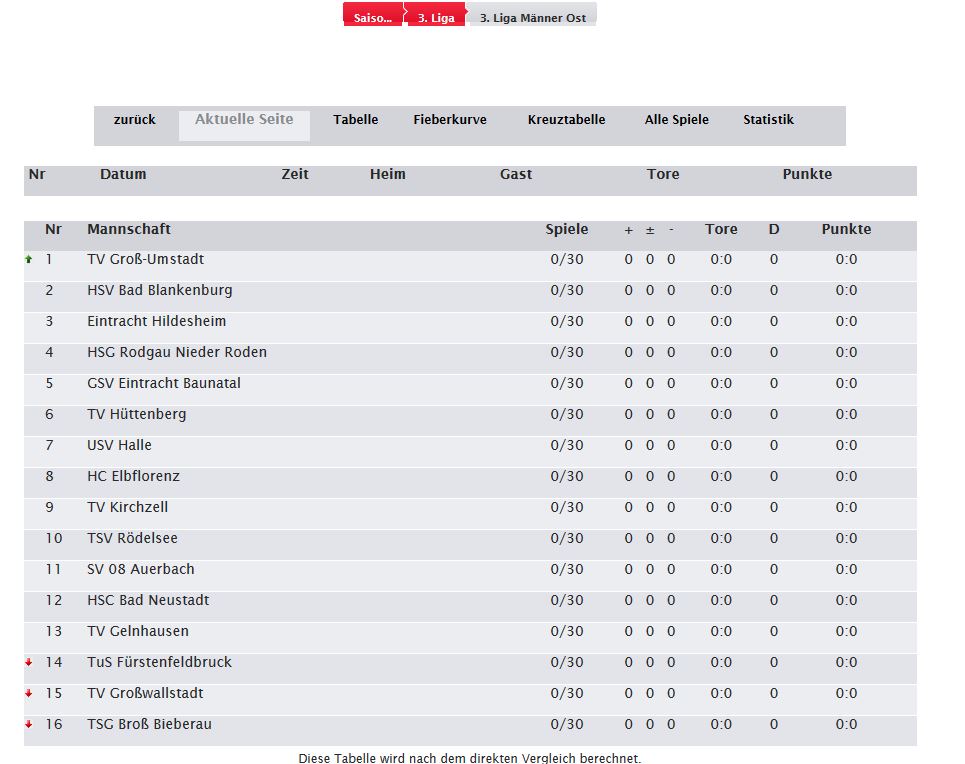965x764 pixels.
Task: Open the Alle Spiele tab
Action: coord(676,120)
